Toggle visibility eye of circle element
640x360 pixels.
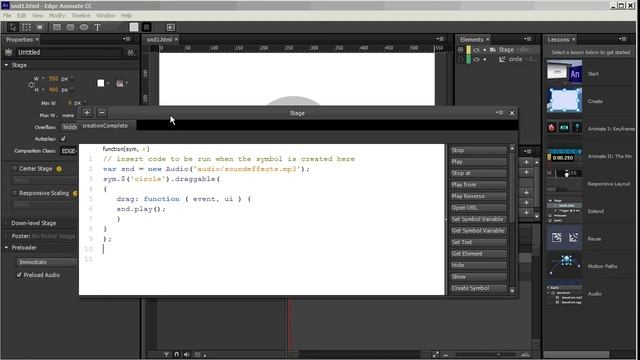476,60
